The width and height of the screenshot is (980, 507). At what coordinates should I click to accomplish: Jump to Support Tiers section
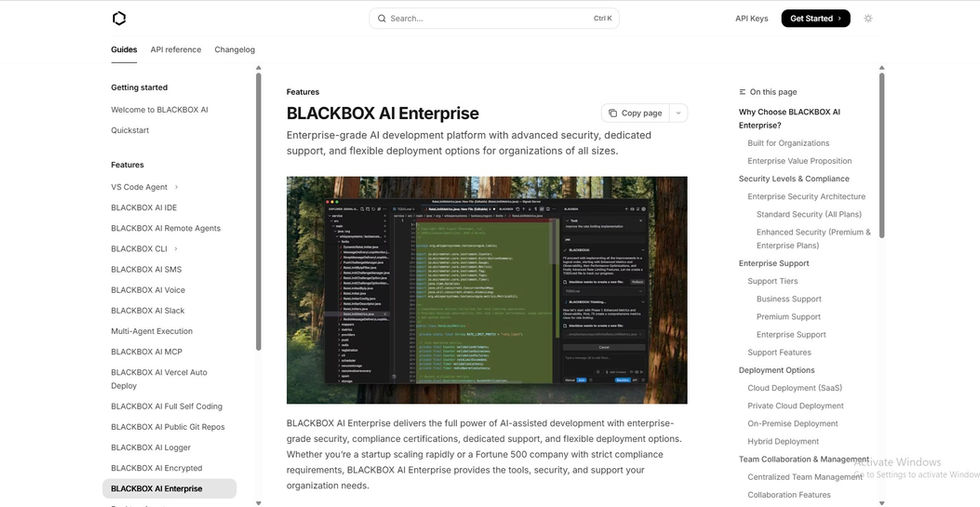pyautogui.click(x=772, y=281)
